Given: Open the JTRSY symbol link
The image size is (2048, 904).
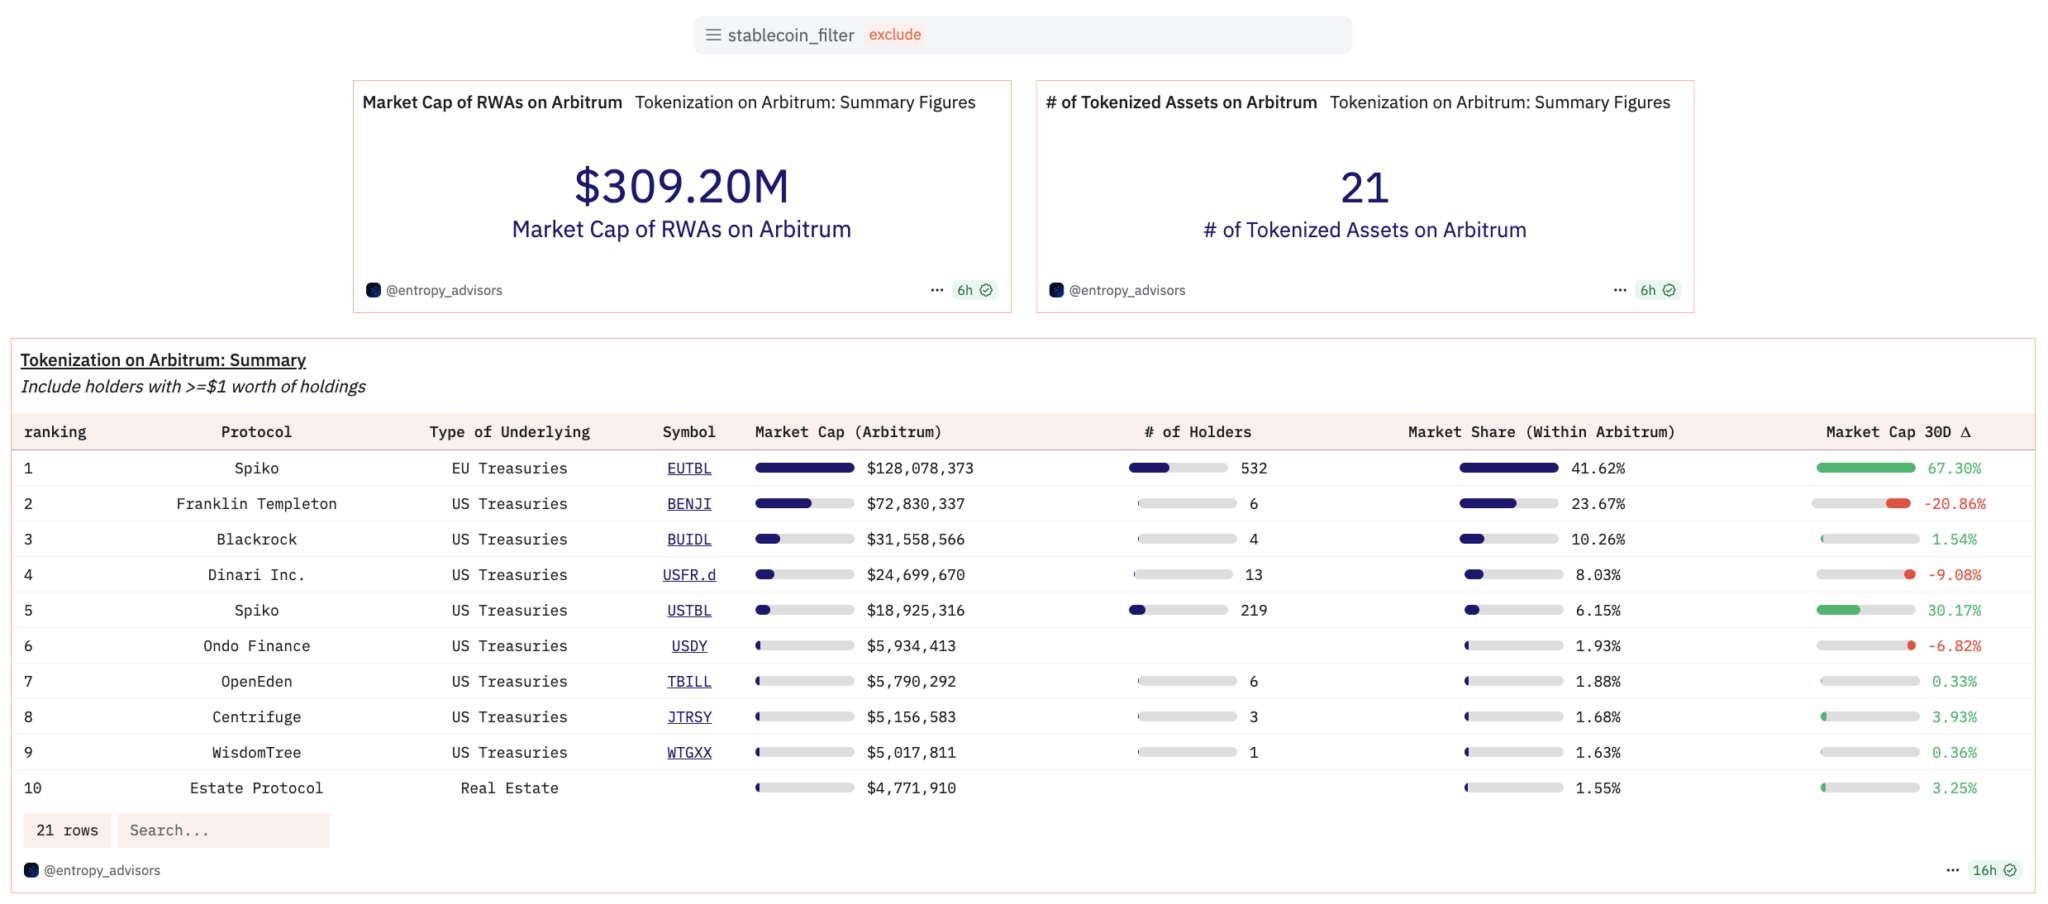Looking at the screenshot, I should 689,717.
